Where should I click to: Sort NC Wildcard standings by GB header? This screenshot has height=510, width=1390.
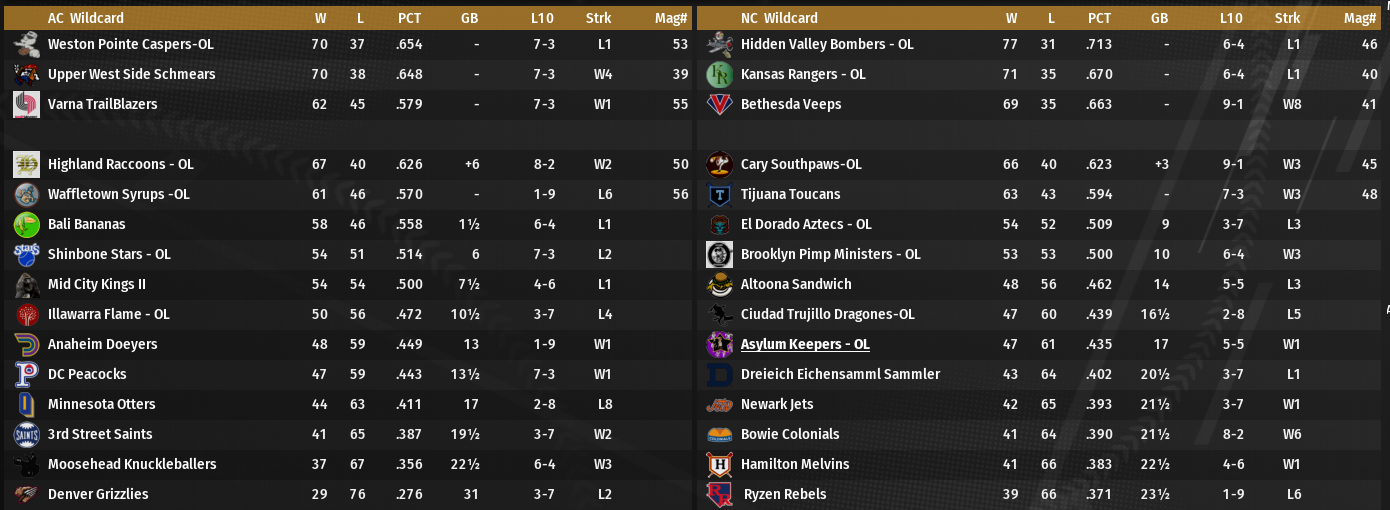coord(1159,18)
